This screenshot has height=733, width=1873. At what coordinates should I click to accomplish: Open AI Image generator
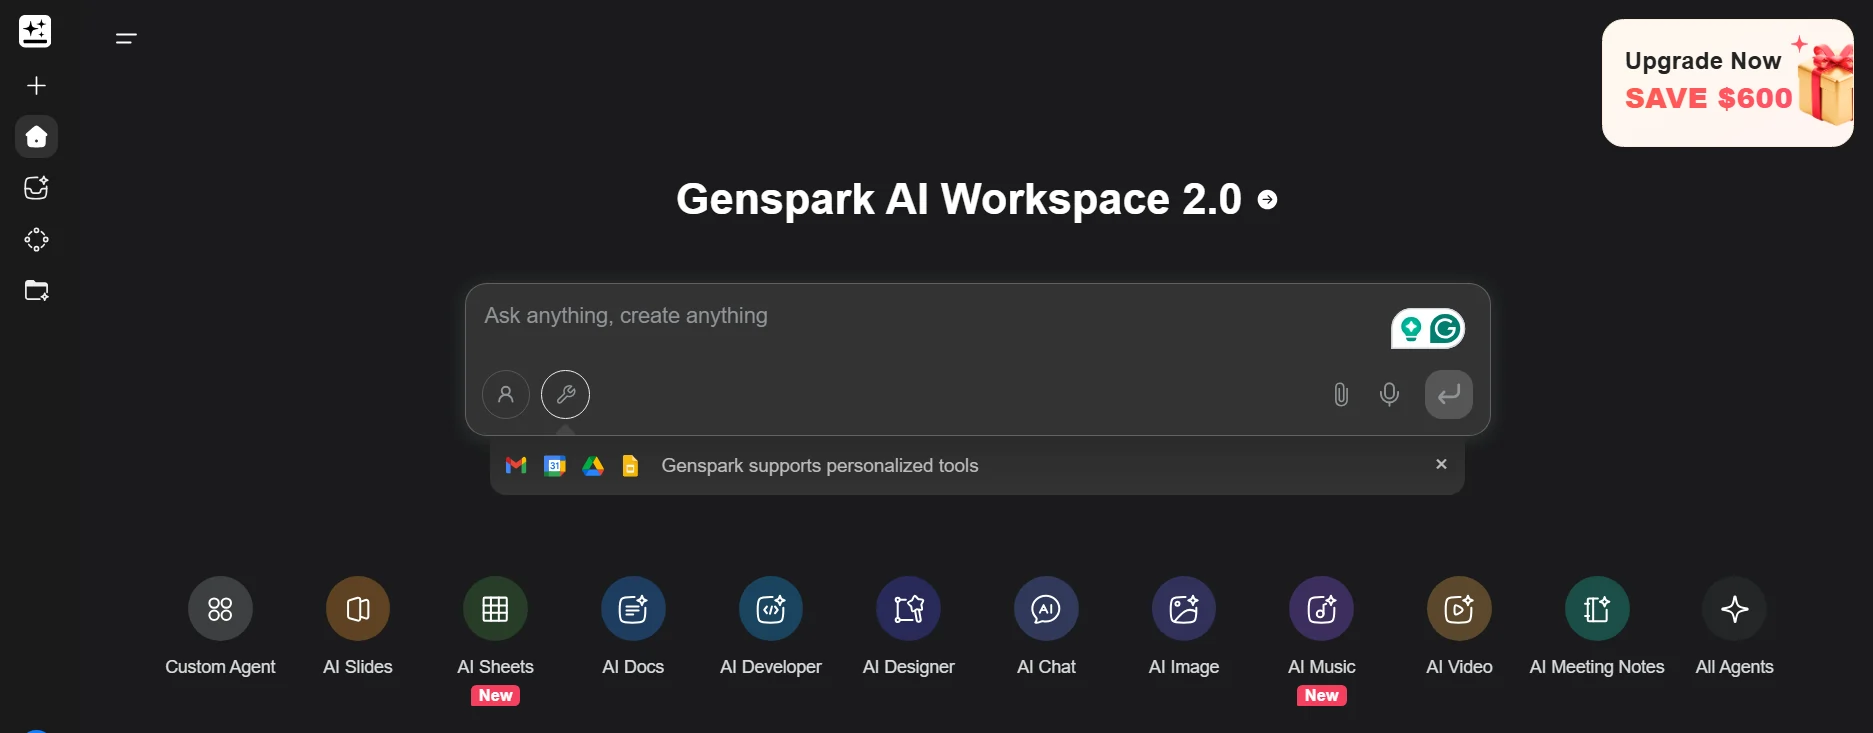pyautogui.click(x=1184, y=627)
